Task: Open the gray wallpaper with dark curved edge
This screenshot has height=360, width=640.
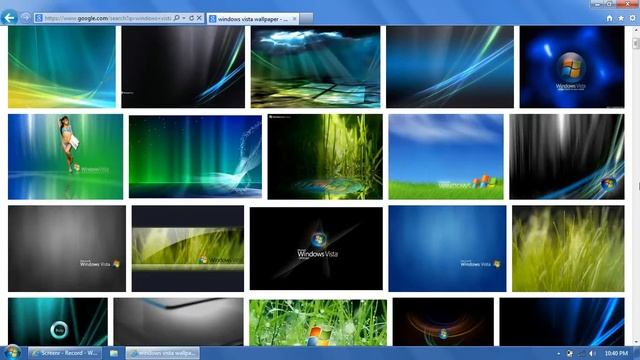Action: point(178,322)
